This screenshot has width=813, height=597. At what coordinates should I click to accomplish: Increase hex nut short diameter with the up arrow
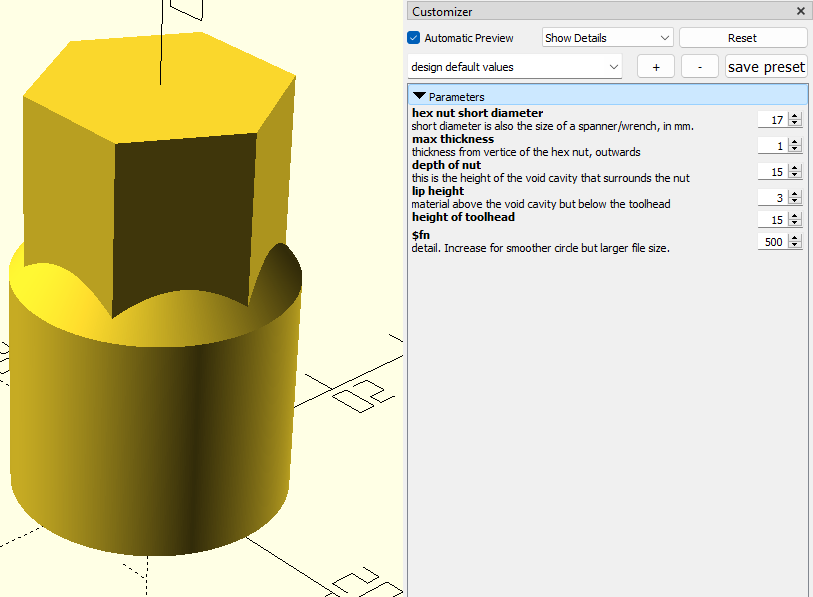tap(794, 116)
